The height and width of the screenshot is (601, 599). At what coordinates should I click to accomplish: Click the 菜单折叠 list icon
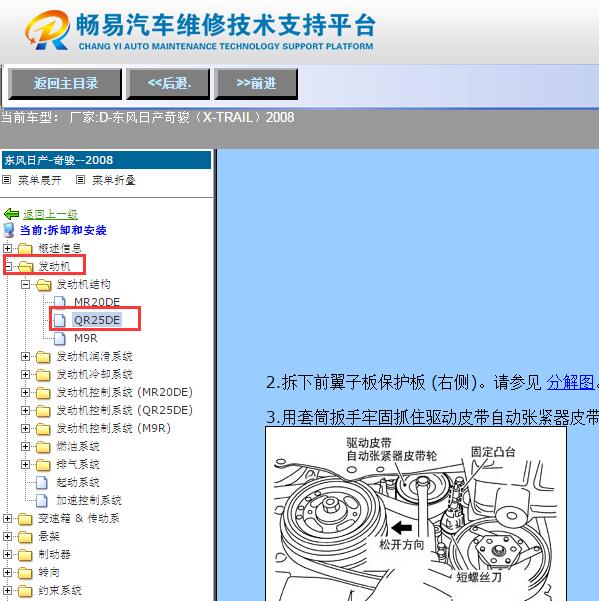click(80, 179)
